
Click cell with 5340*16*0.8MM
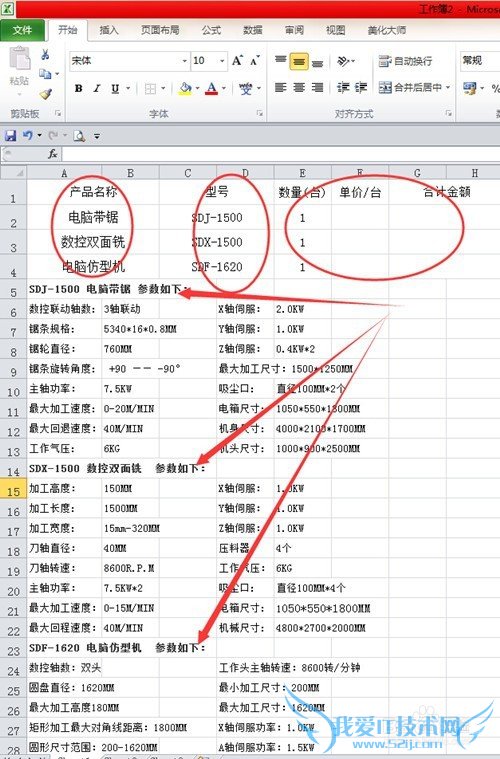[x=140, y=329]
